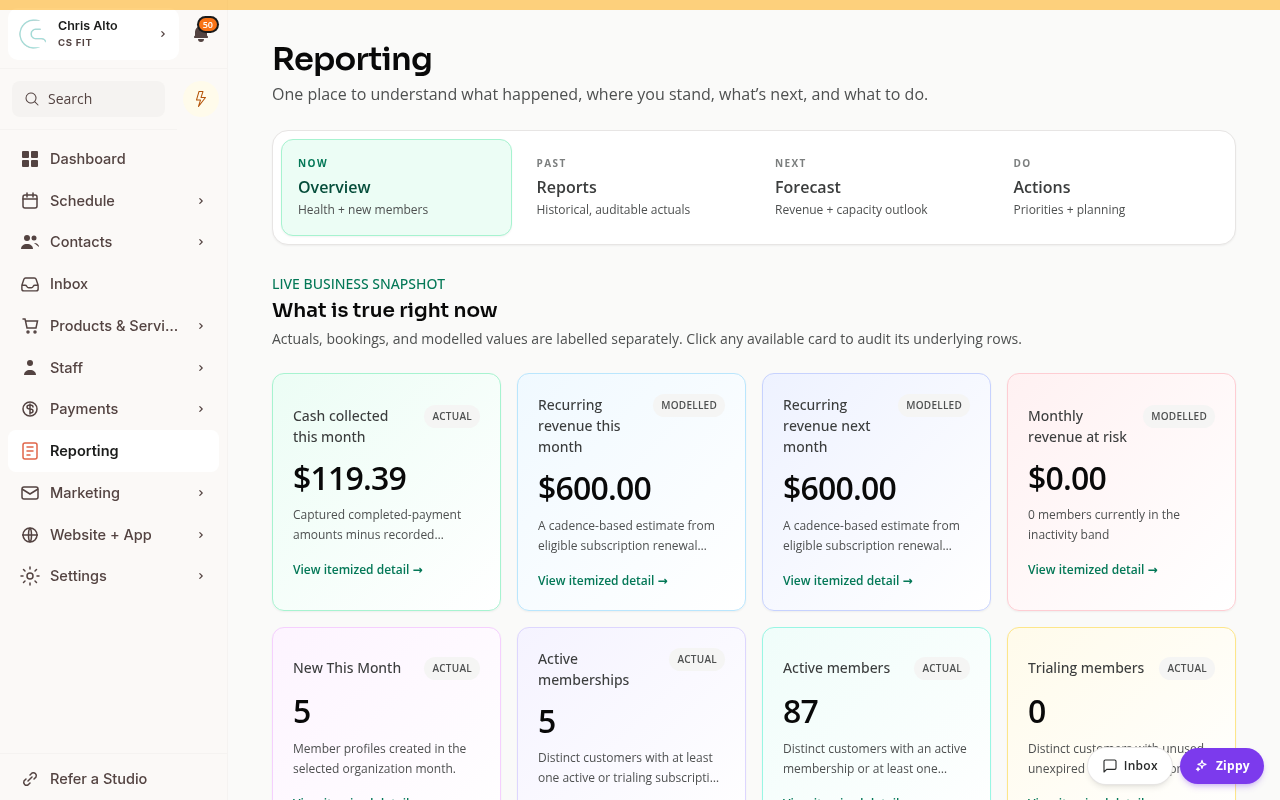Click the $600.00 value under Recurring revenue next month
This screenshot has width=1280, height=800.
tap(840, 488)
